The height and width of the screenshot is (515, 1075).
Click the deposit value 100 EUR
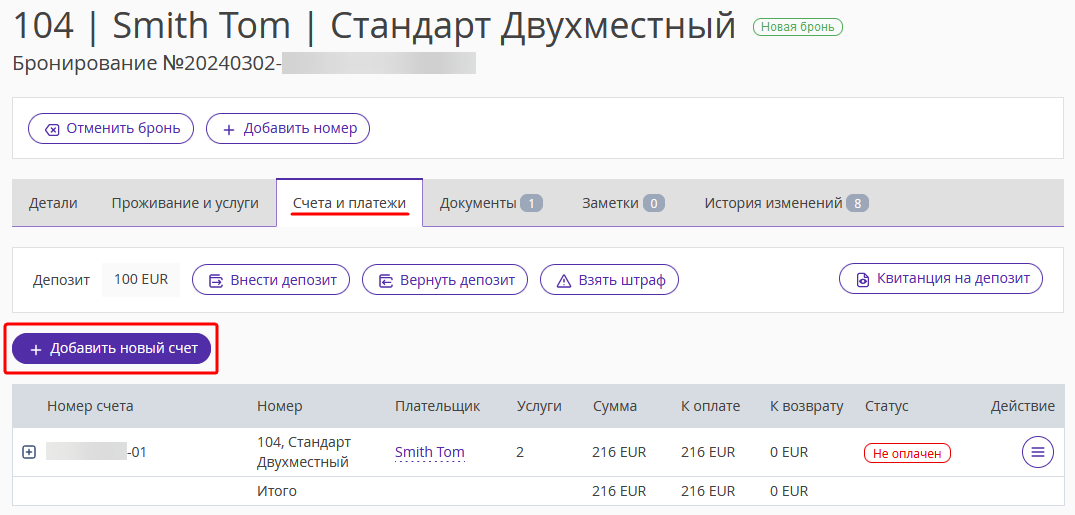pyautogui.click(x=141, y=280)
